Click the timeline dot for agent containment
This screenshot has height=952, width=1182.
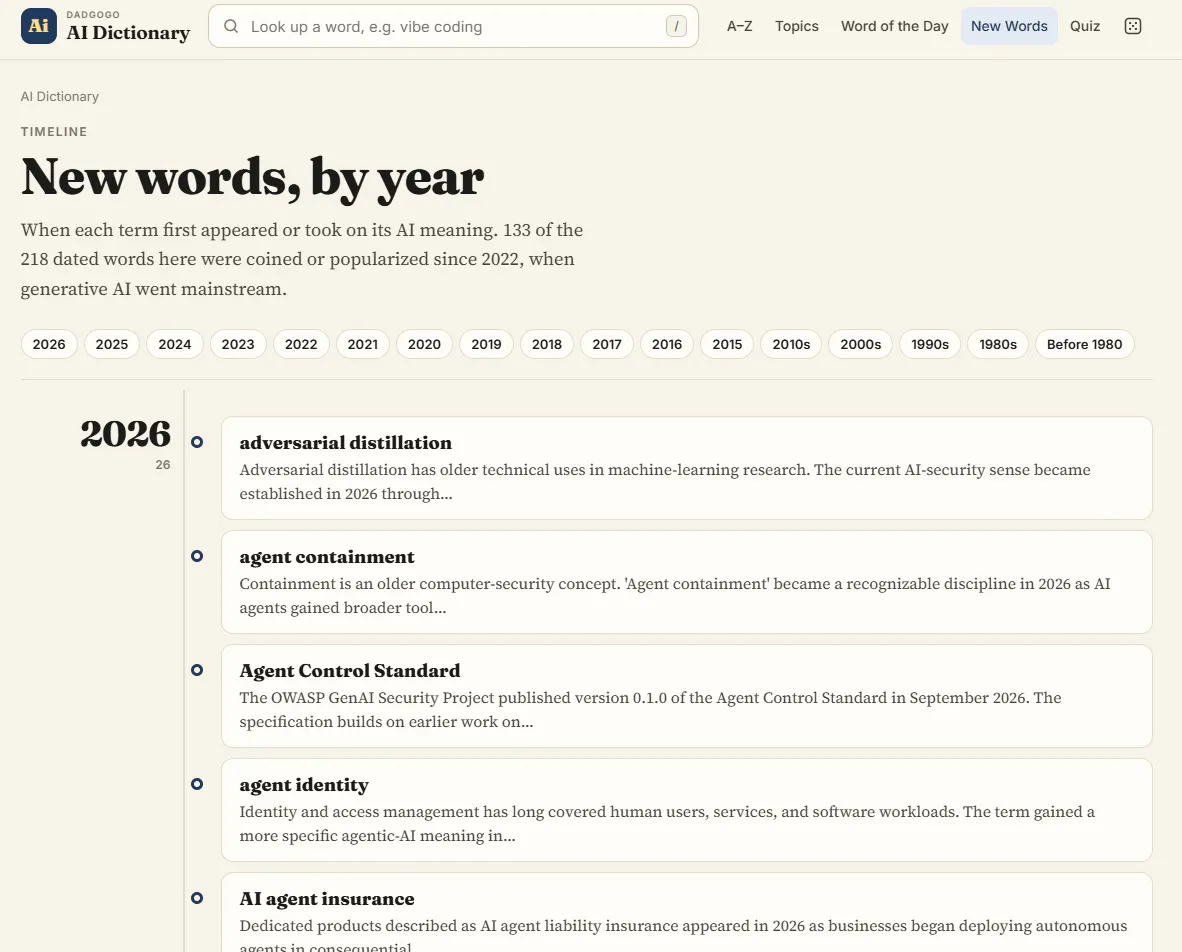197,556
